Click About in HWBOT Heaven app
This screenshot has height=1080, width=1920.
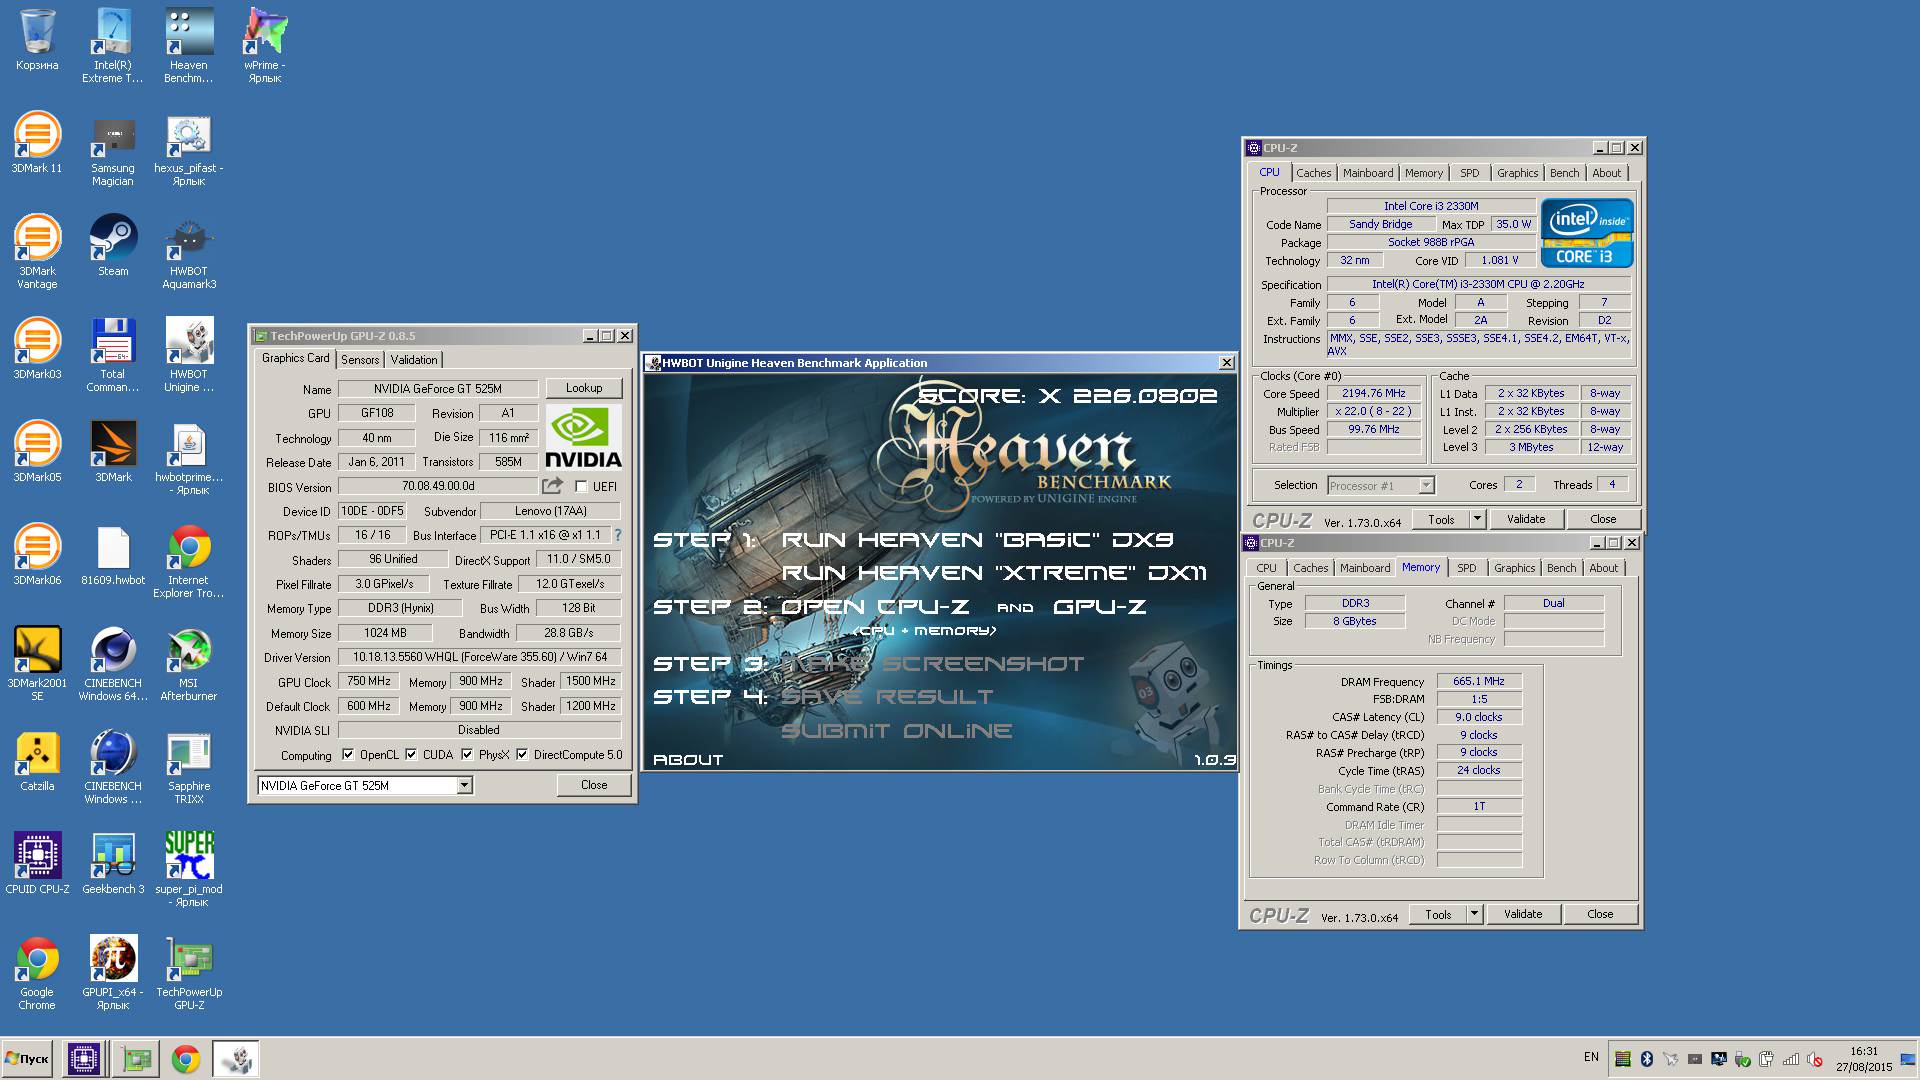click(687, 760)
